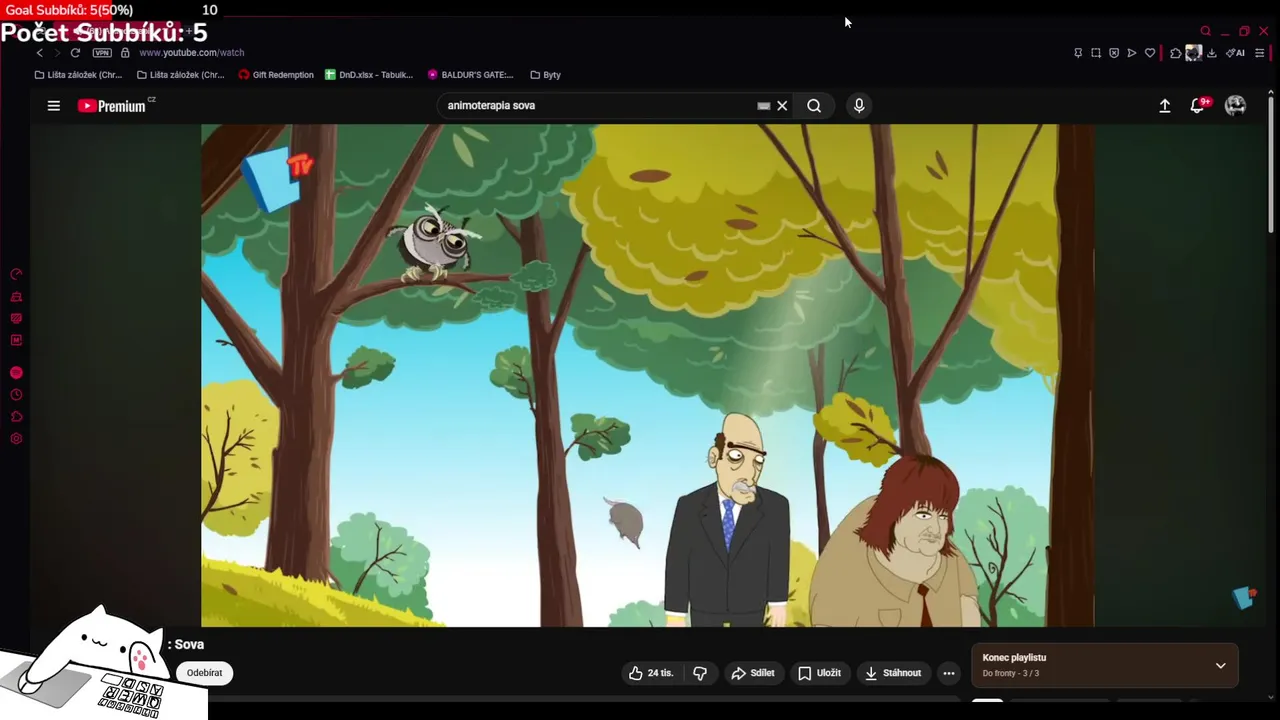Open the browser downloads icon

pos(1212,53)
